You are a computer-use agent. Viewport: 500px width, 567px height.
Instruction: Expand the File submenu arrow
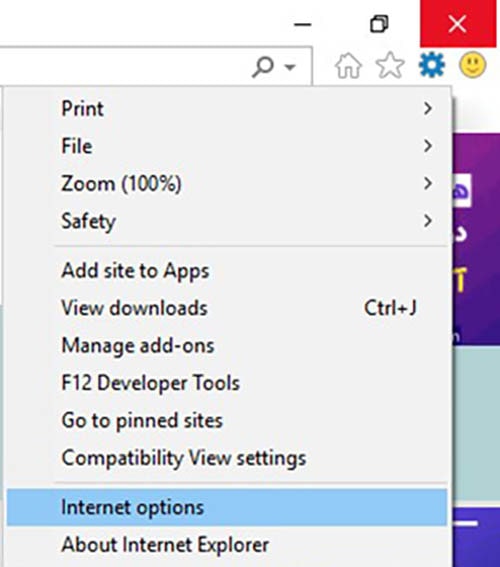click(x=428, y=146)
